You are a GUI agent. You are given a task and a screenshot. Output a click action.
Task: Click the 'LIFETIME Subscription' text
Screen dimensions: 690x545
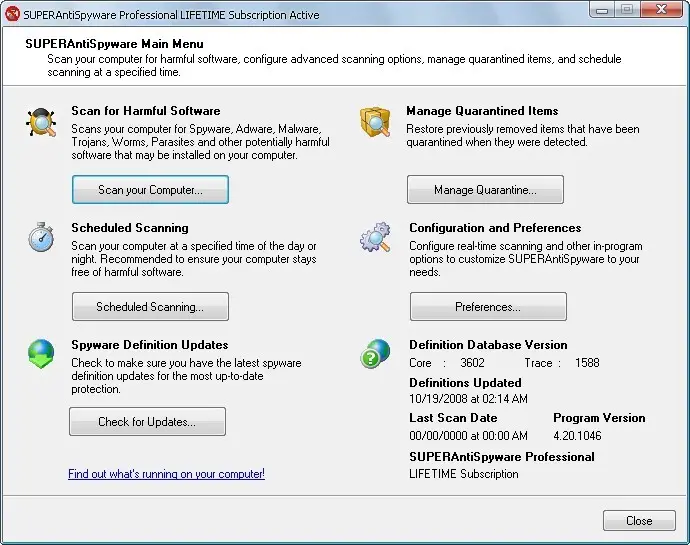(464, 474)
